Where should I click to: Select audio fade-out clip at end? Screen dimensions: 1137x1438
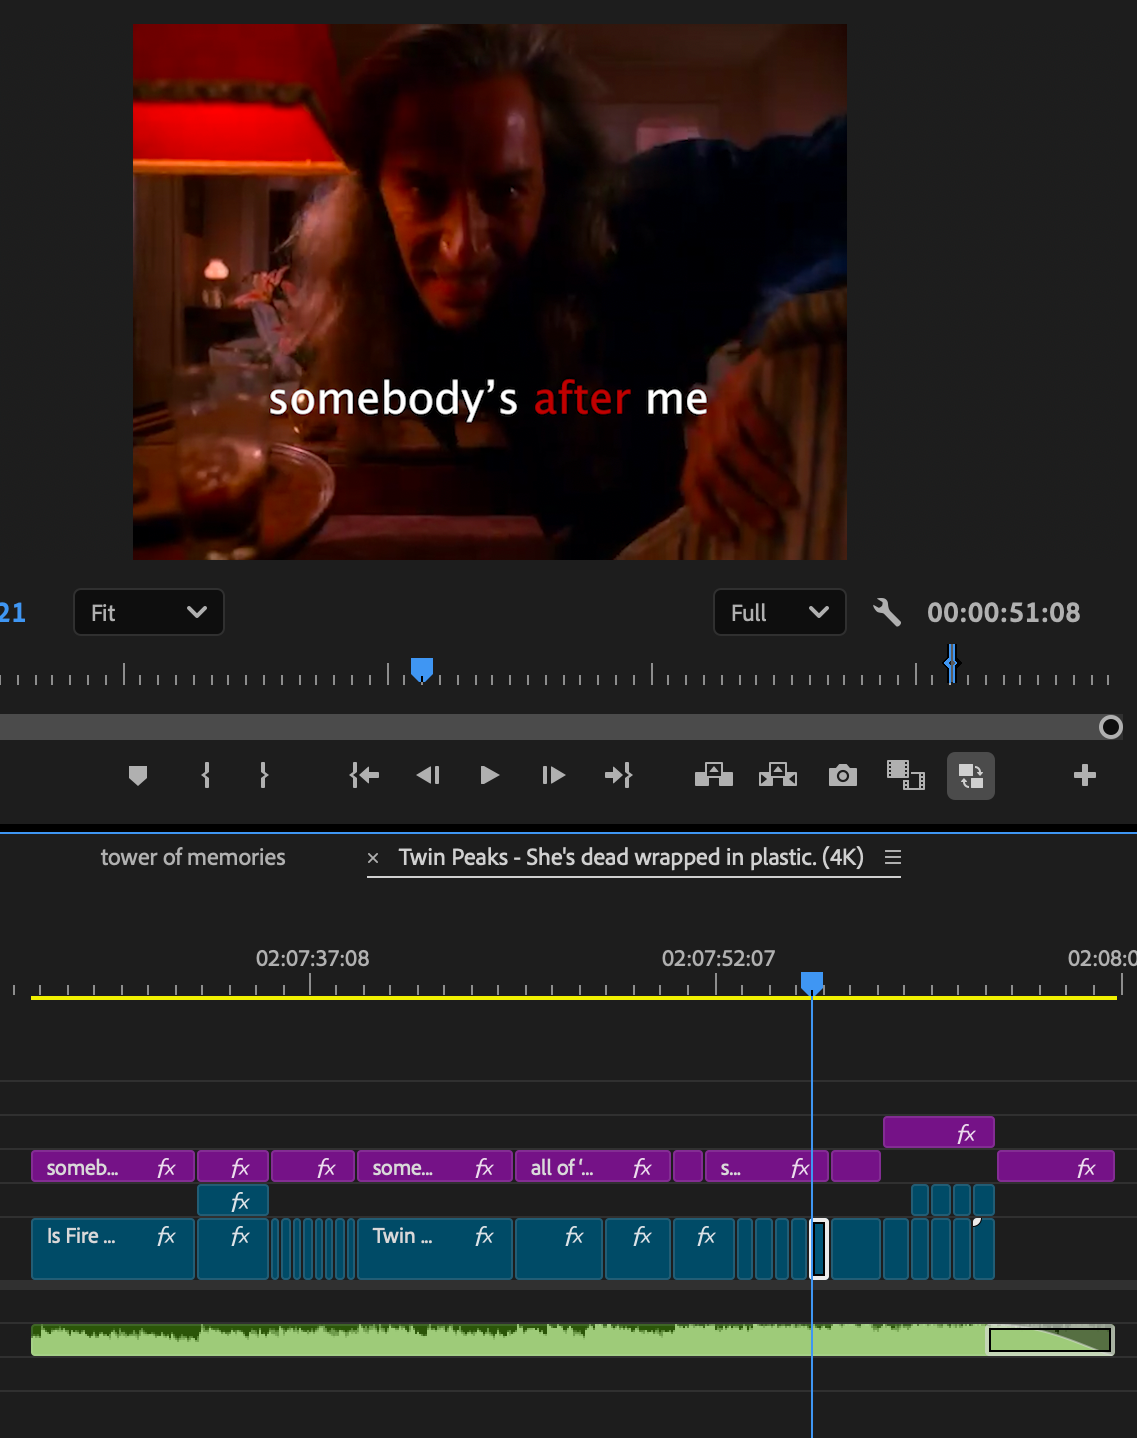[x=1050, y=1340]
